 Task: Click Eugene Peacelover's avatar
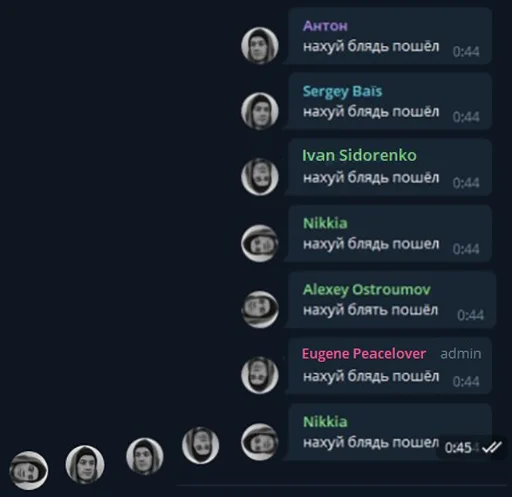coord(260,375)
